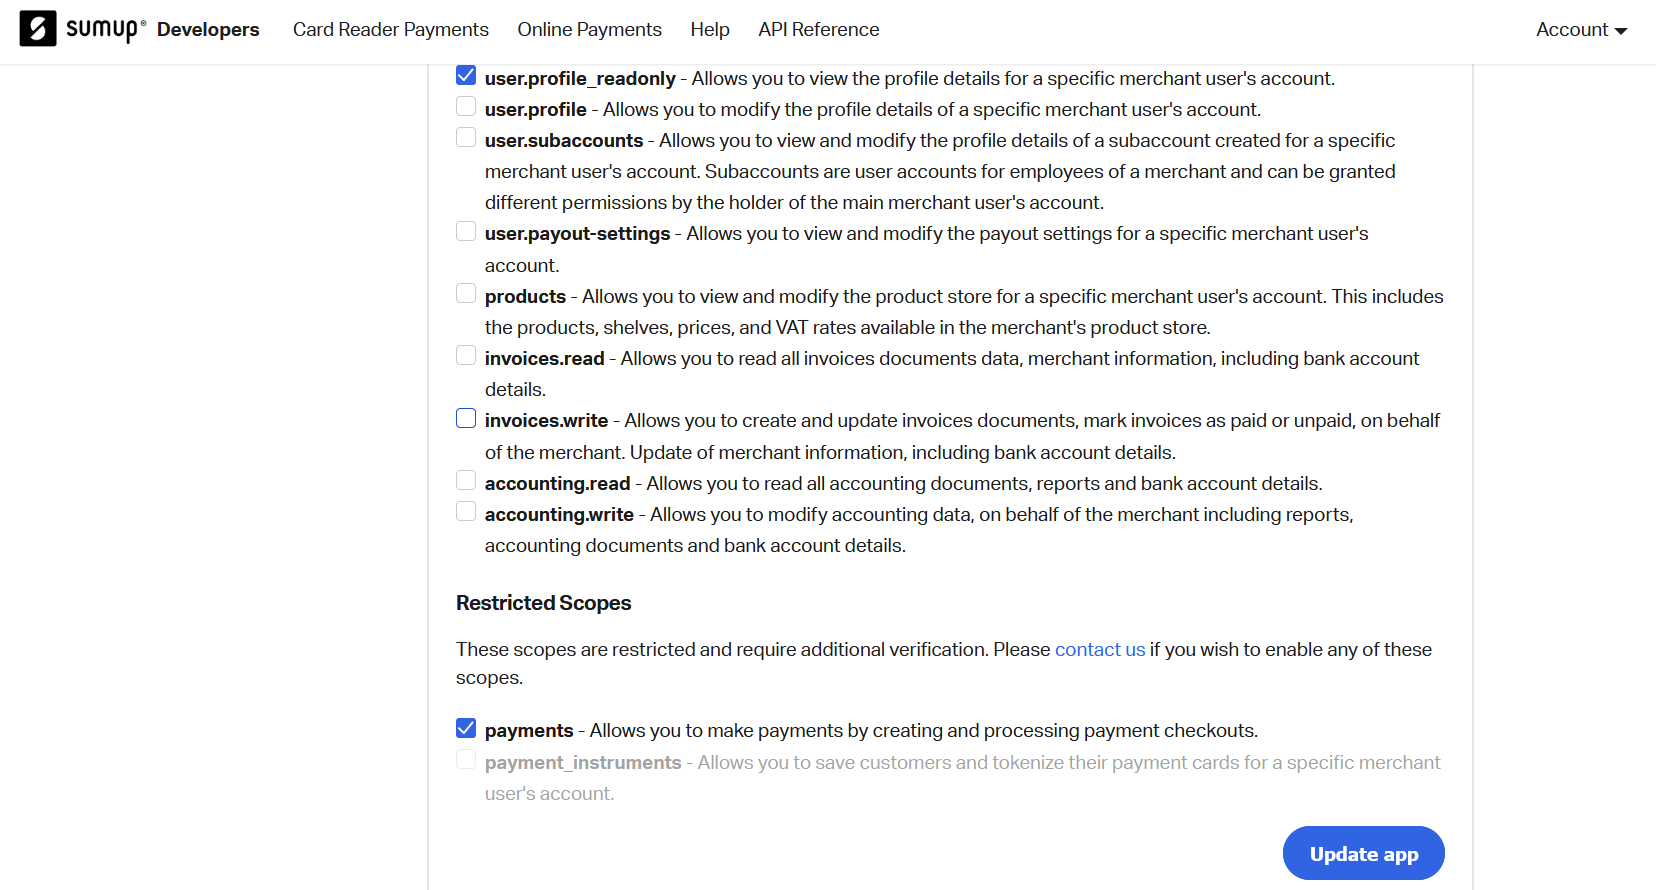Uncheck the payments restricted scope
Image resolution: width=1656 pixels, height=890 pixels.
[466, 728]
